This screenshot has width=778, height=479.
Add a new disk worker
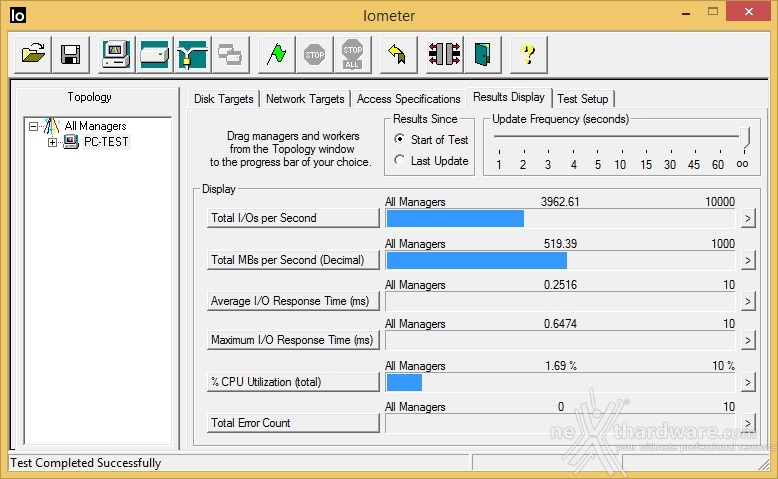click(154, 55)
